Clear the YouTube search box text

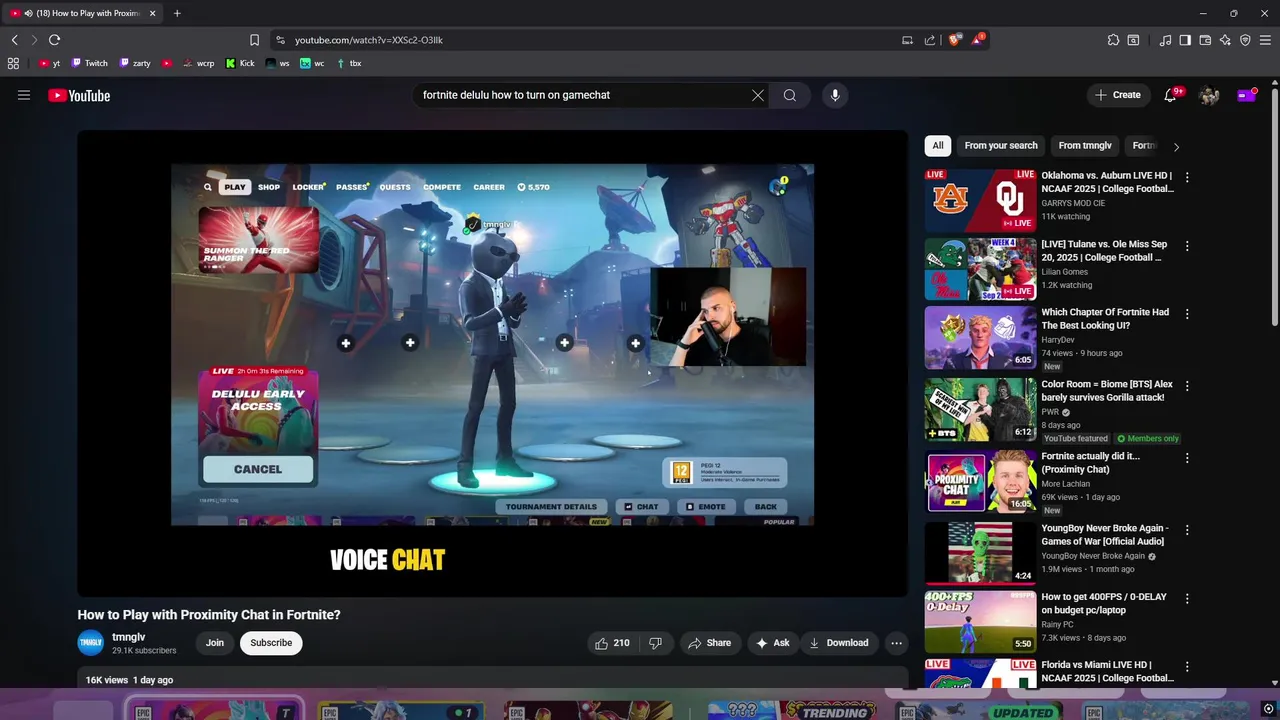[x=758, y=95]
